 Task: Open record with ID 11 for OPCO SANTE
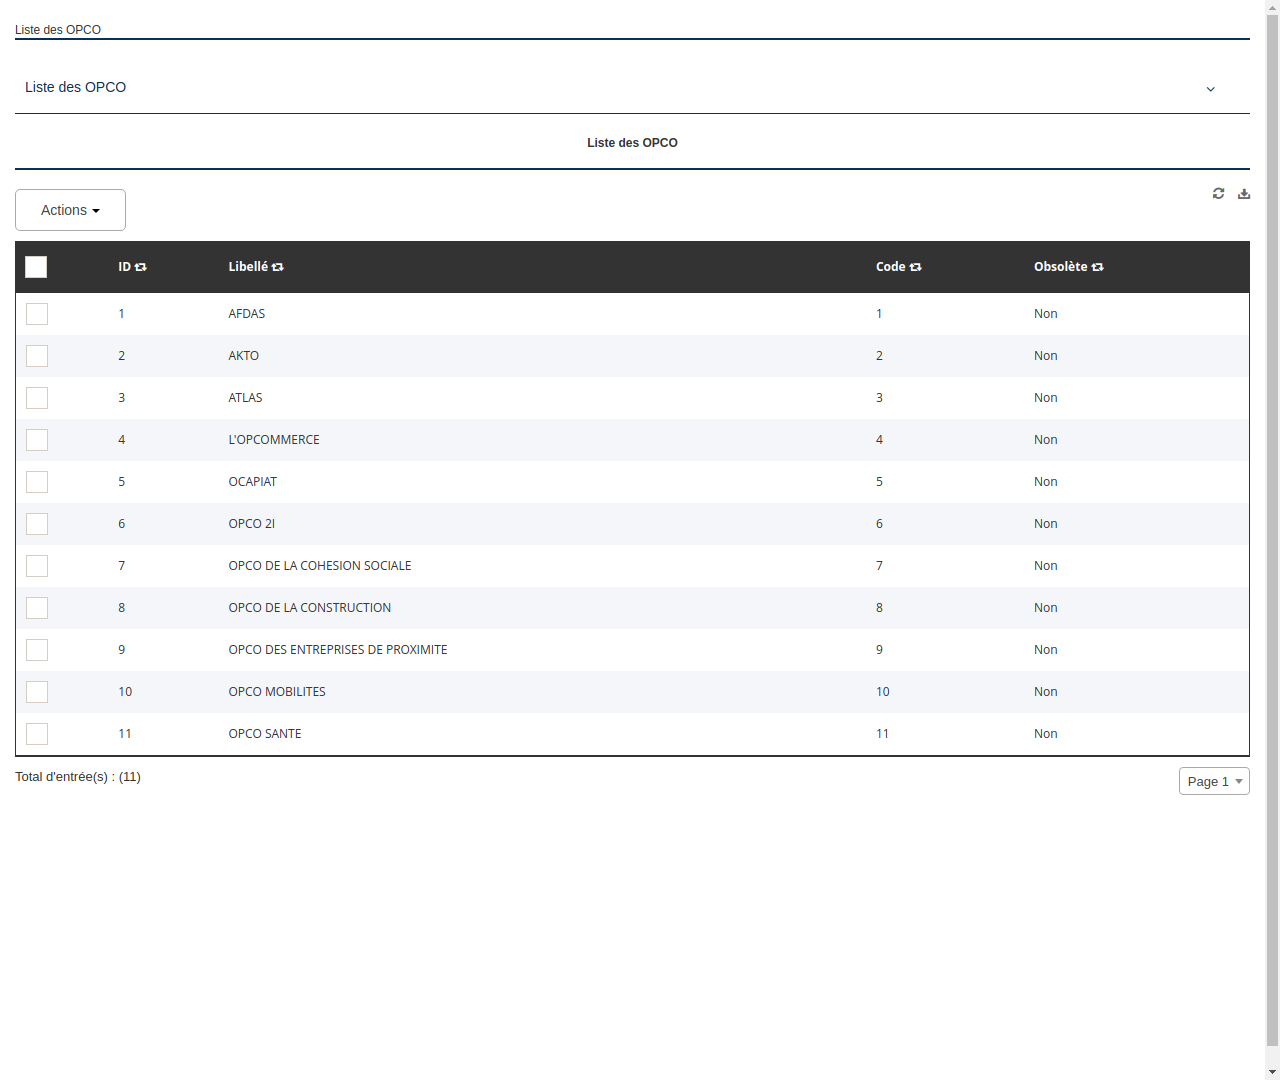tap(125, 733)
